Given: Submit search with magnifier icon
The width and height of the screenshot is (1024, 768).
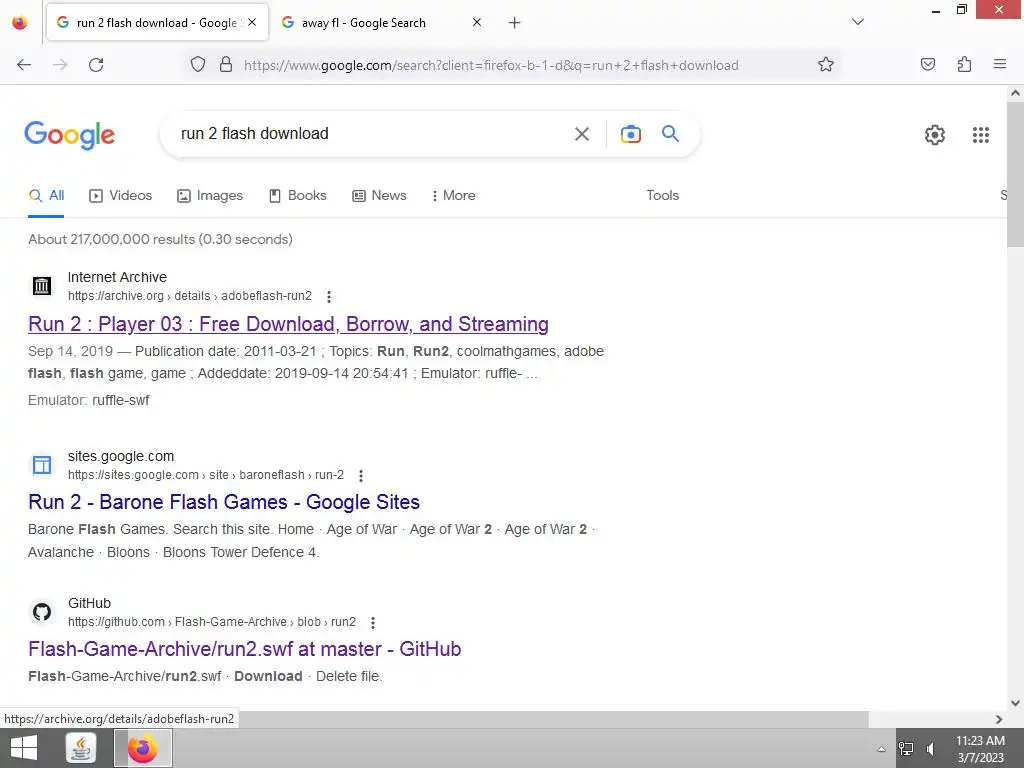Looking at the screenshot, I should [670, 134].
